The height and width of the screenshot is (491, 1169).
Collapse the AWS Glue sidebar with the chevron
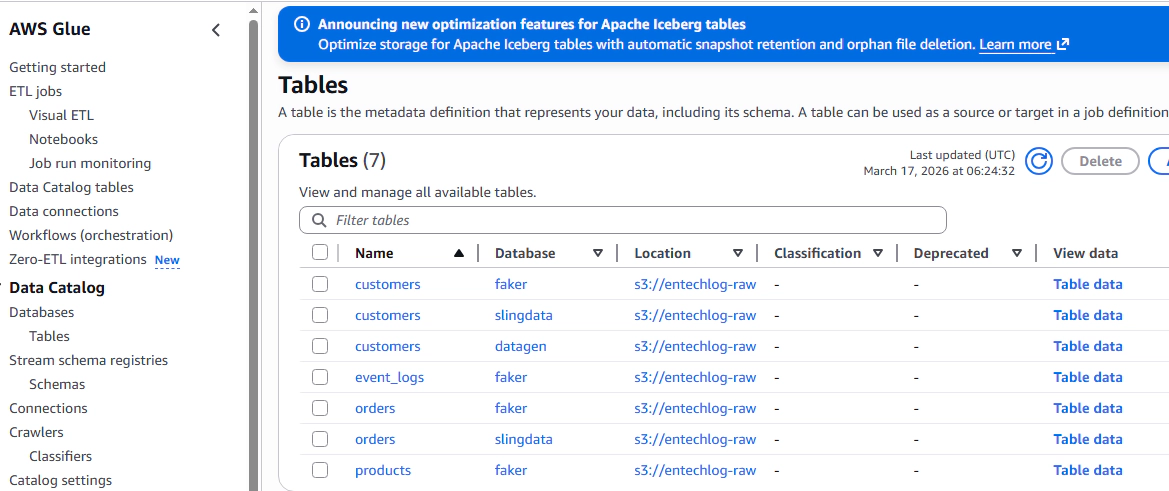tap(216, 30)
